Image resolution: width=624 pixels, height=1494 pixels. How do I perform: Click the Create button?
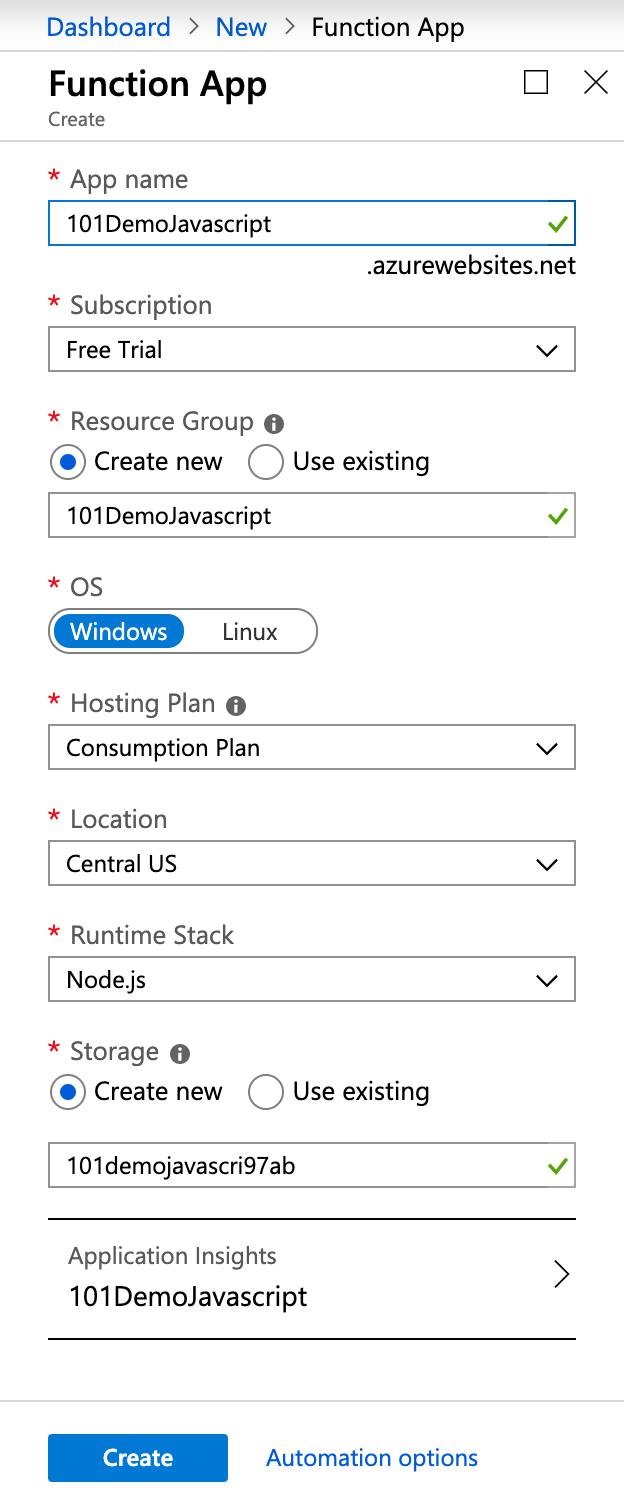pos(138,1458)
